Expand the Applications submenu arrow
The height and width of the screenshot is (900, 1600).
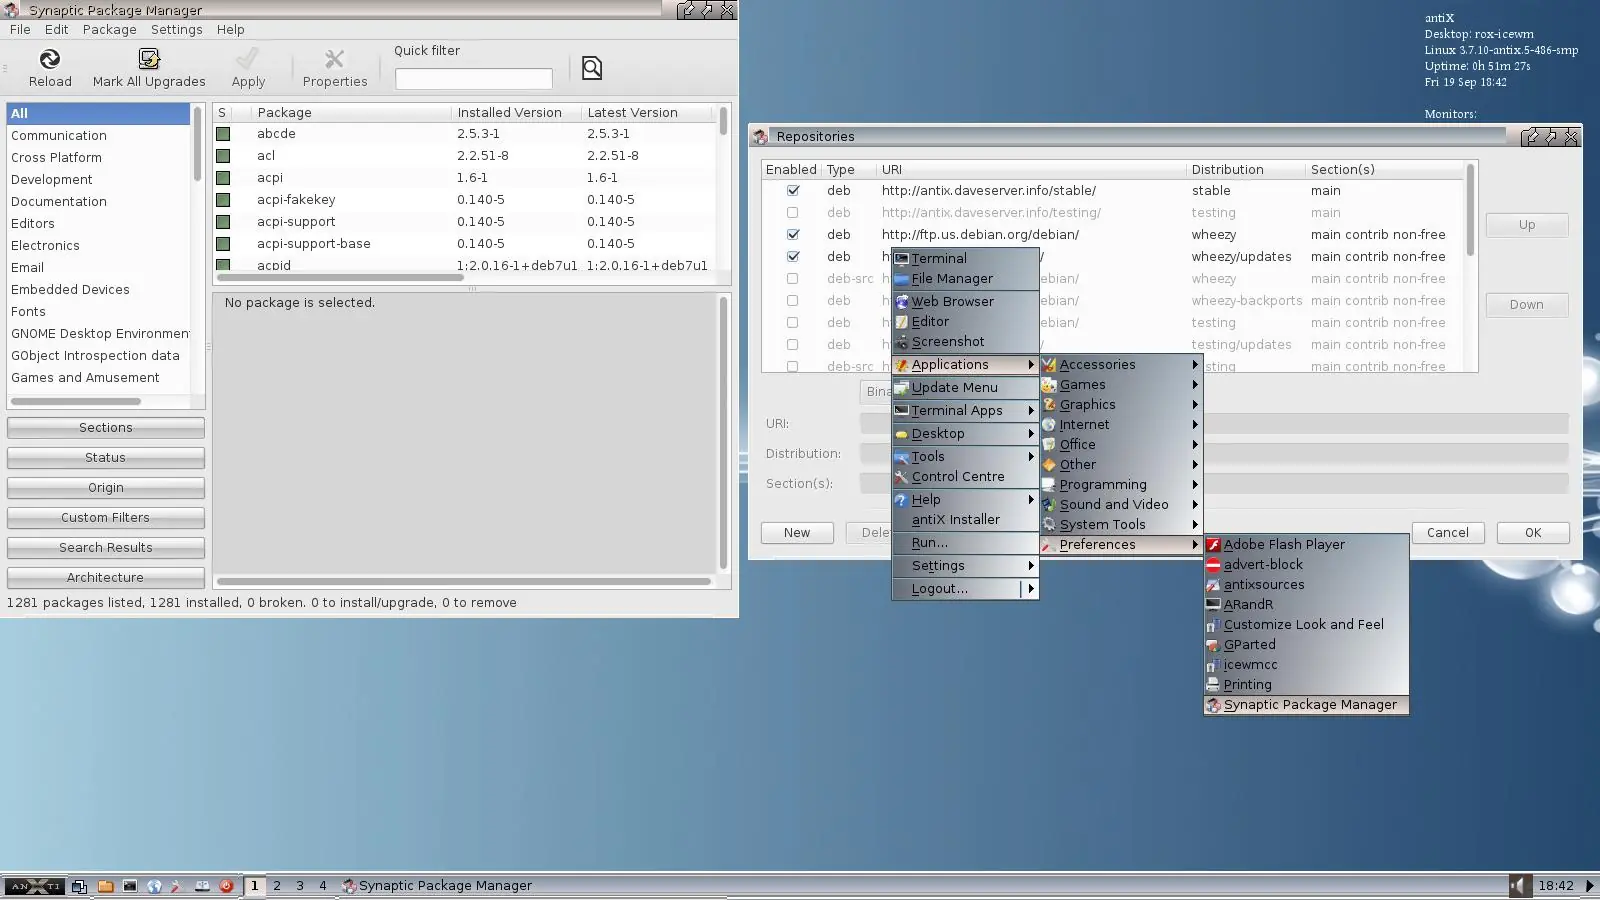tap(1031, 365)
